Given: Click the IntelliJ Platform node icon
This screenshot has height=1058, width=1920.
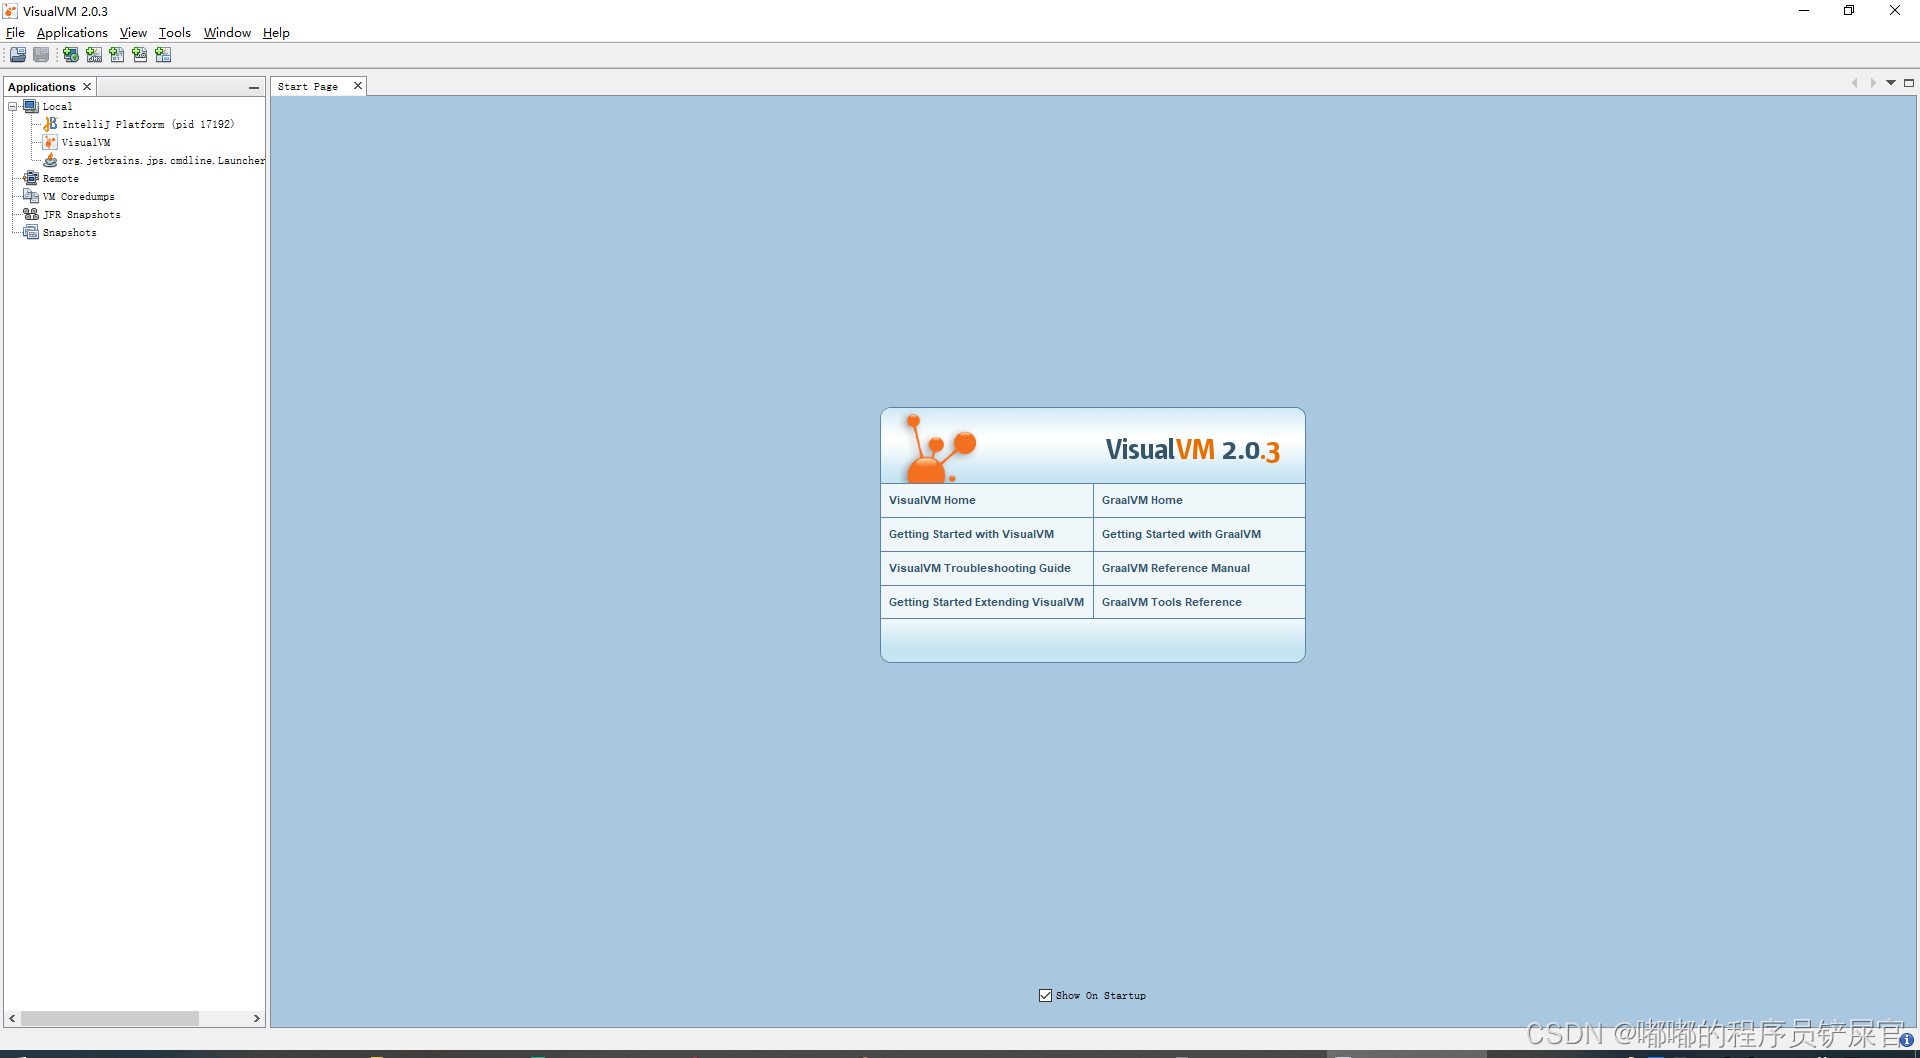Looking at the screenshot, I should (50, 124).
